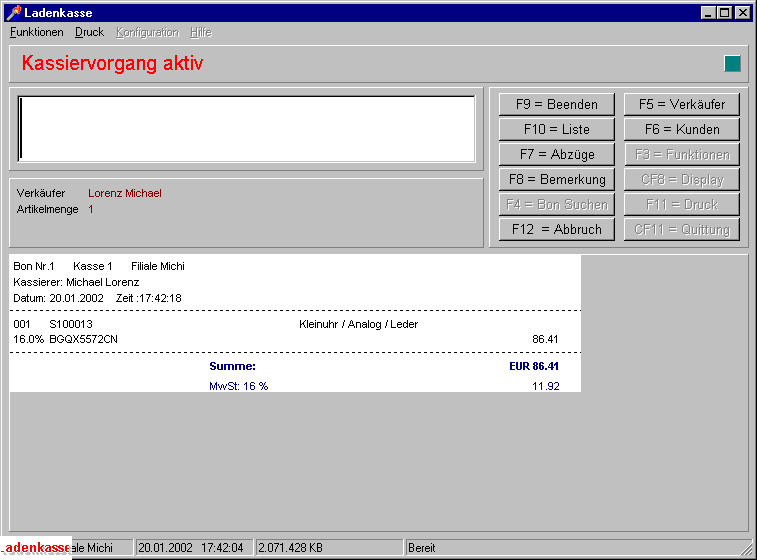Click the F8 = Bemerkung button
The width and height of the screenshot is (757, 560).
point(557,179)
